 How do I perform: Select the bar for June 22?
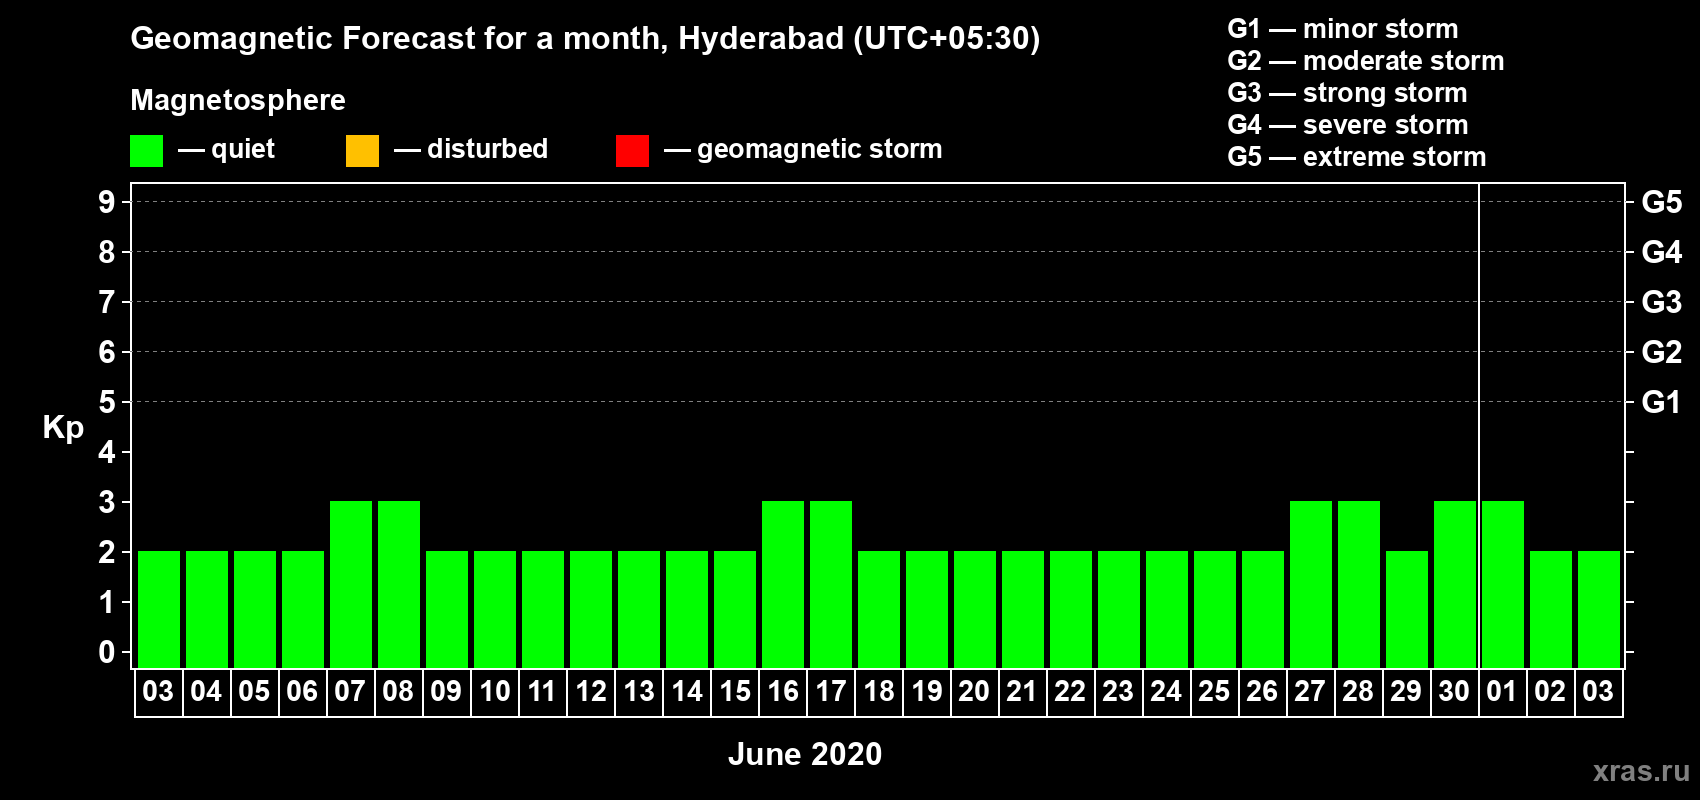point(1071,609)
